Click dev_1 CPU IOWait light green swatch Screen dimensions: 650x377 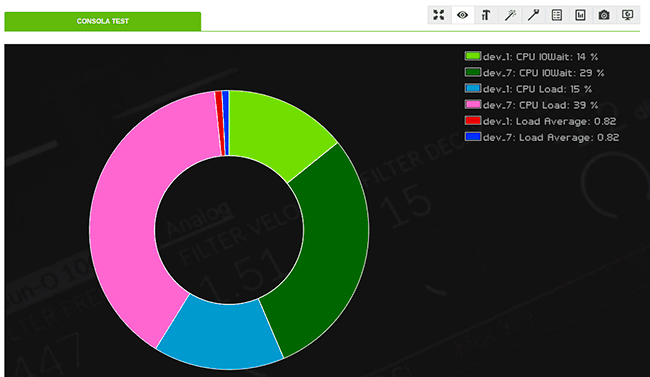point(473,56)
